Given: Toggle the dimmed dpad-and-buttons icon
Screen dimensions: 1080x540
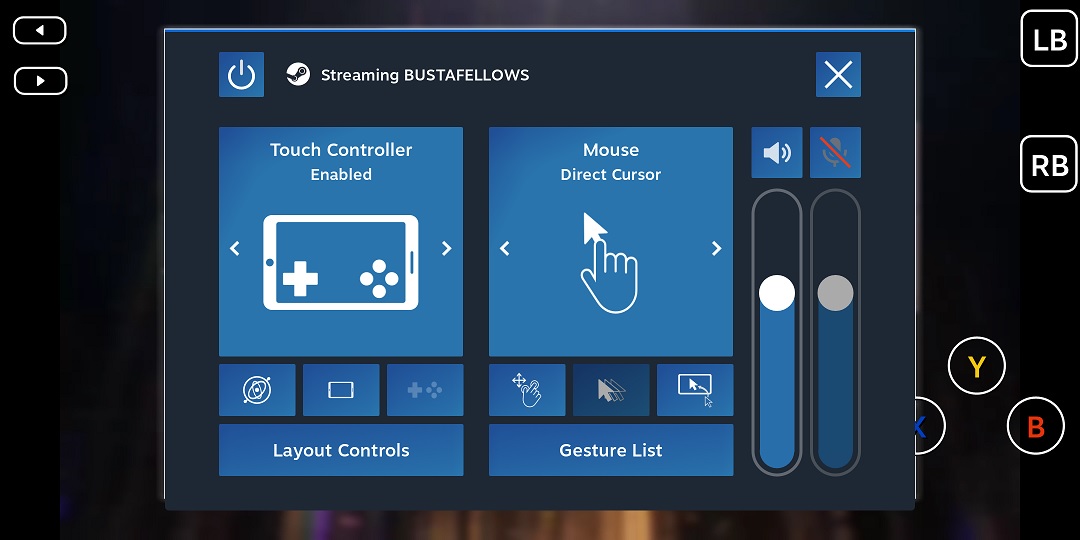Looking at the screenshot, I should pyautogui.click(x=425, y=390).
